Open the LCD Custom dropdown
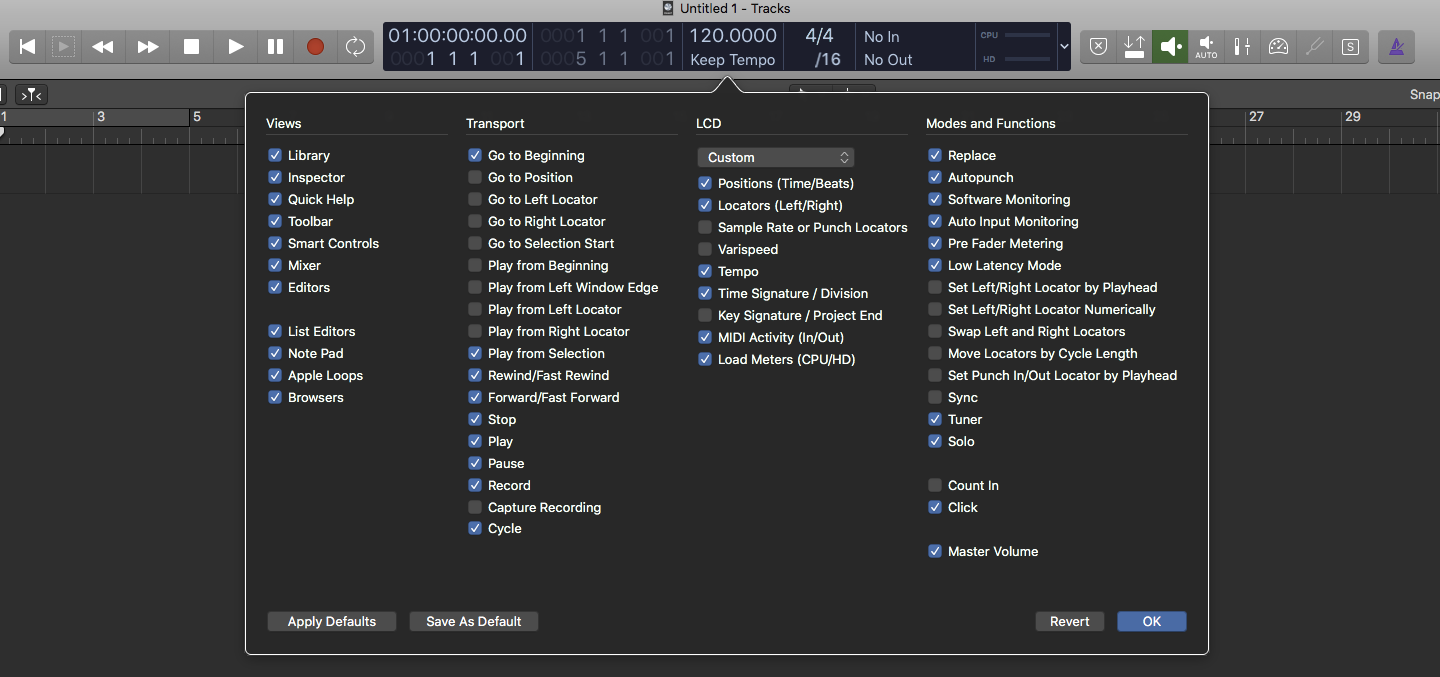1440x677 pixels. (776, 157)
